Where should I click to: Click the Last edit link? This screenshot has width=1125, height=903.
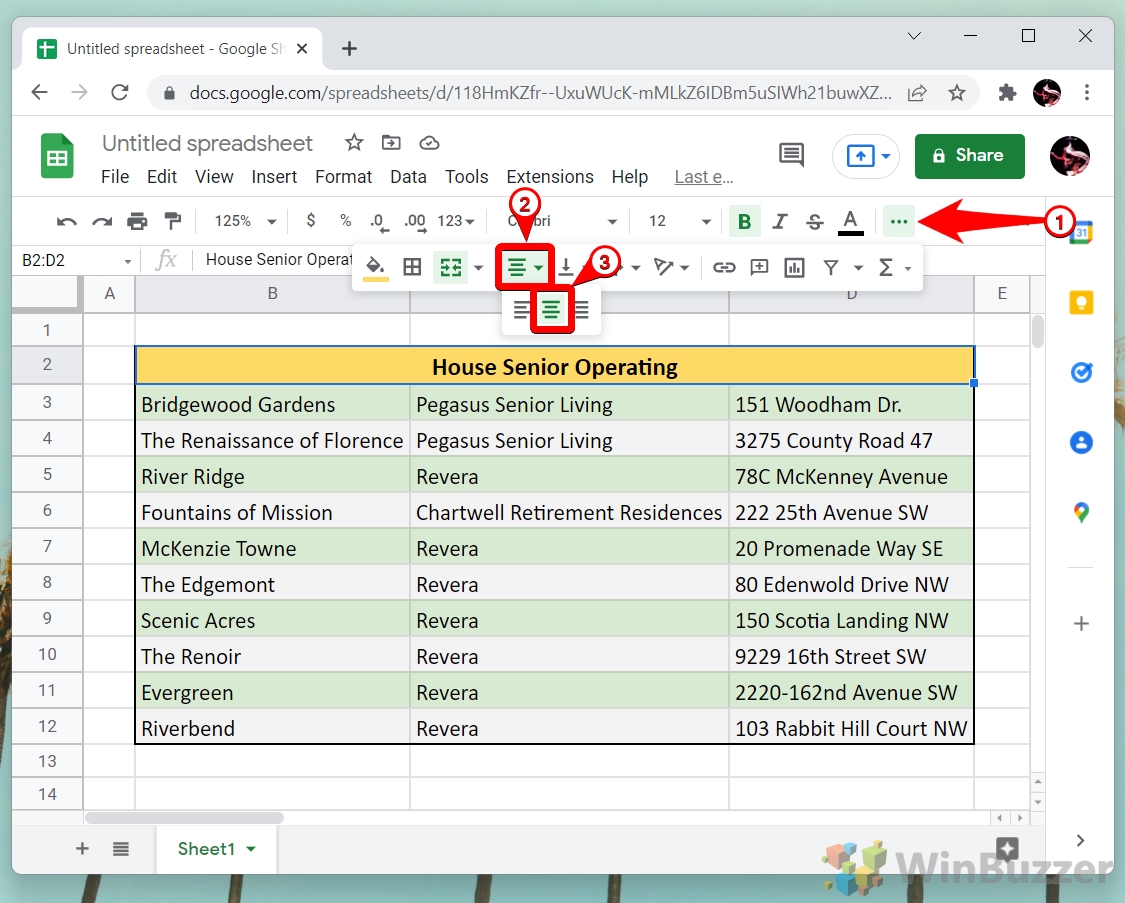click(x=703, y=176)
